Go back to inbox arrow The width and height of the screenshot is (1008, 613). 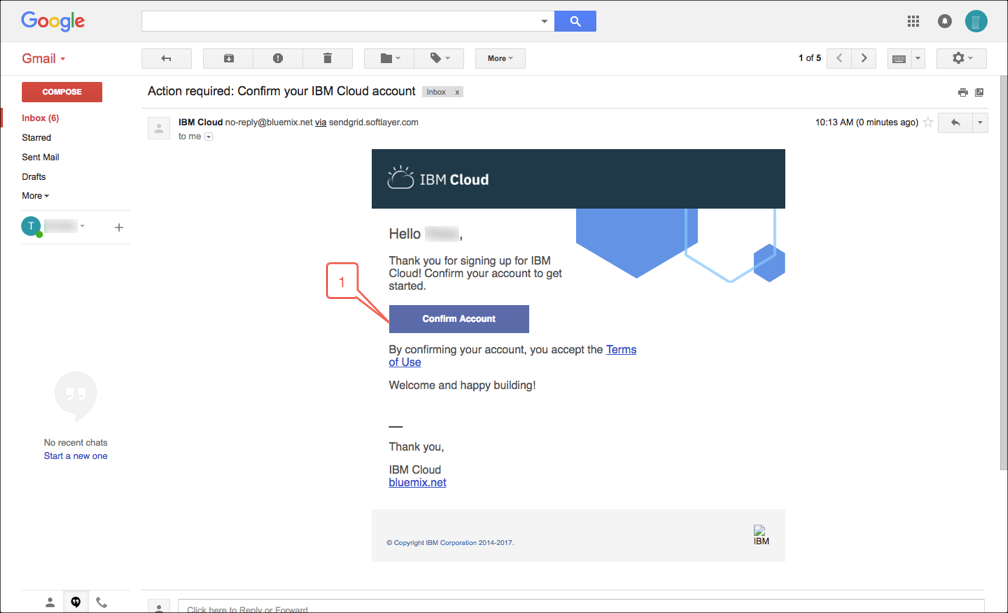[x=166, y=58]
